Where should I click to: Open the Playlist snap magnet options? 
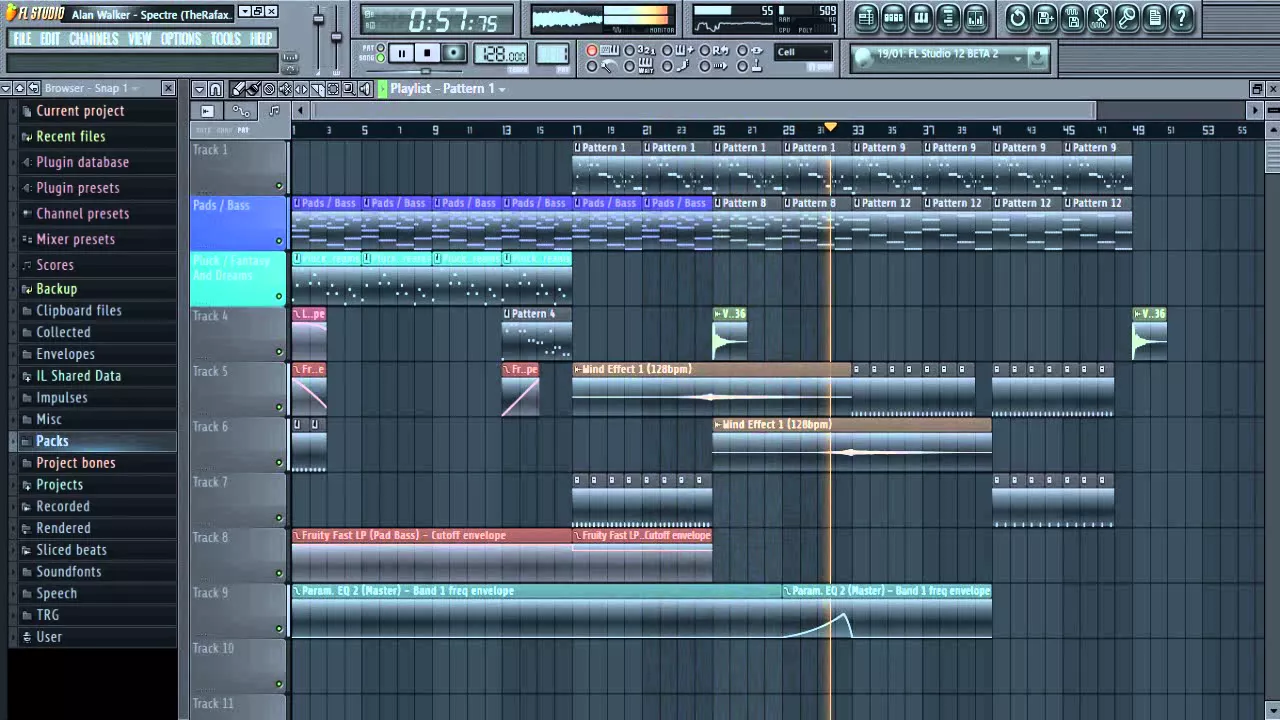215,89
